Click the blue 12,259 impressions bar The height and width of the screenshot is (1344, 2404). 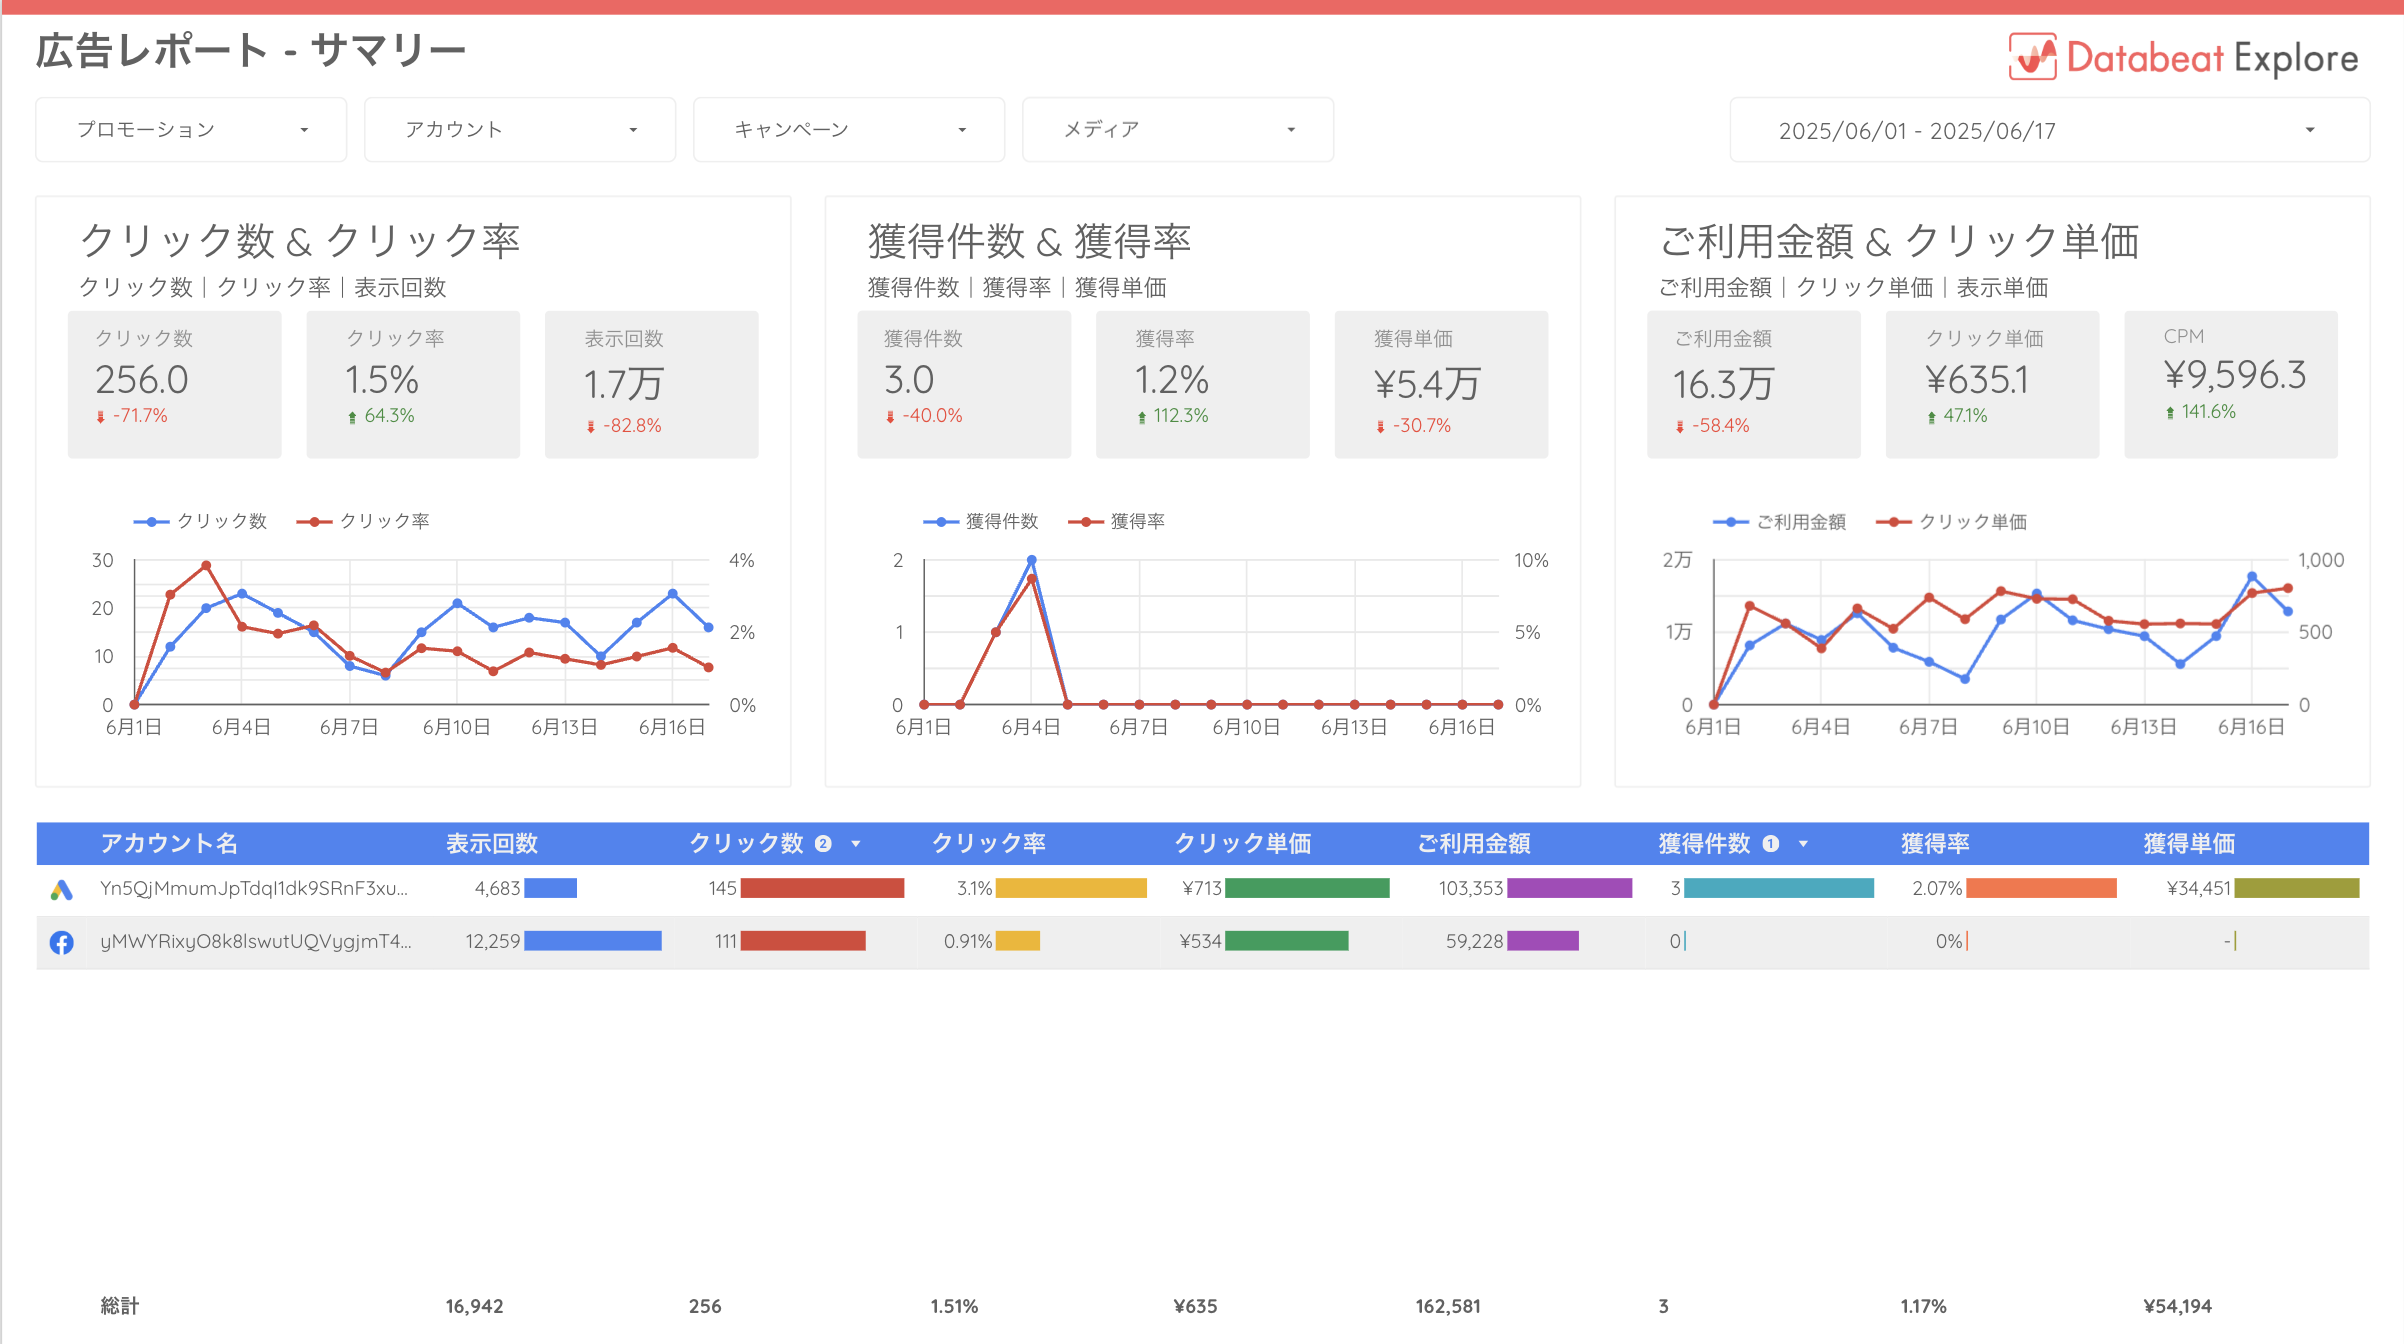(x=593, y=941)
